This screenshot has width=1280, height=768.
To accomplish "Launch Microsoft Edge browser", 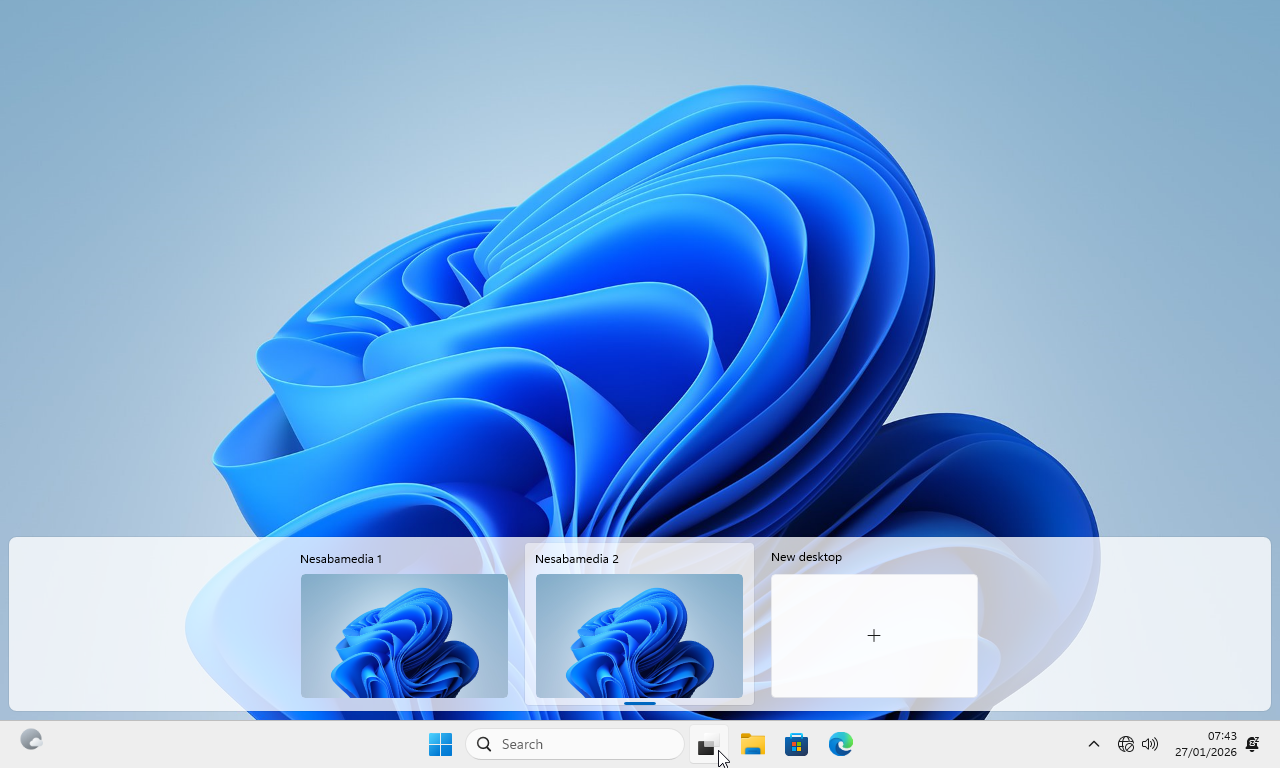I will pos(840,744).
